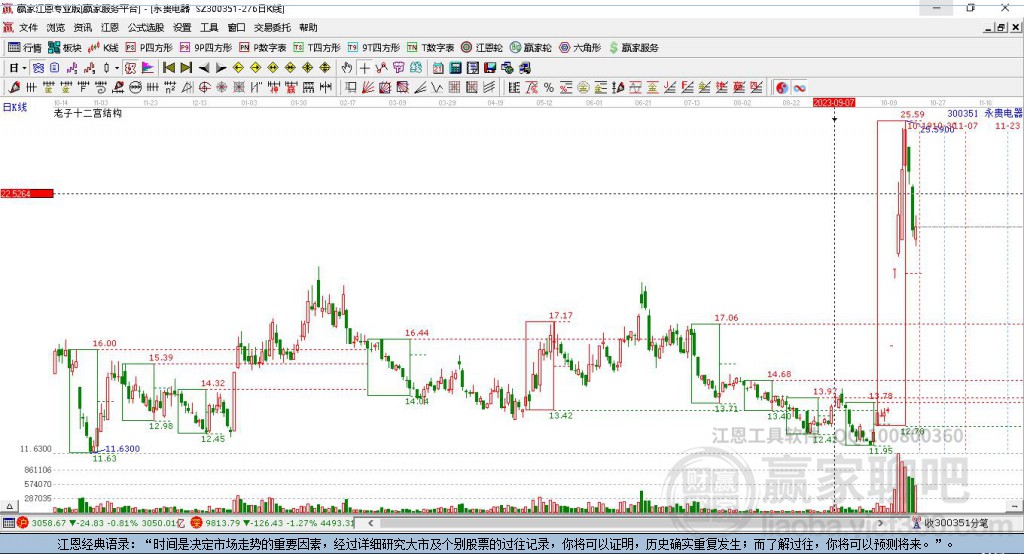This screenshot has width=1024, height=554.
Task: Click the 11.63 low price label
Action: point(104,459)
